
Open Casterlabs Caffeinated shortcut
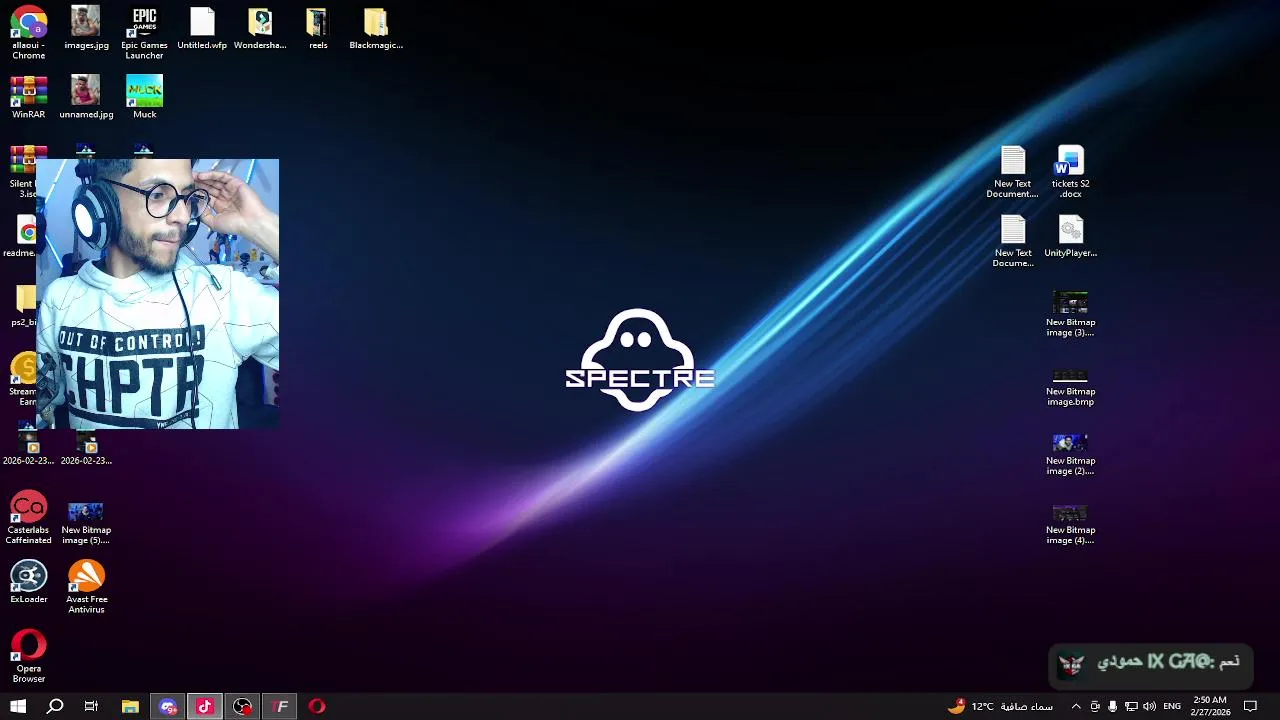click(28, 518)
